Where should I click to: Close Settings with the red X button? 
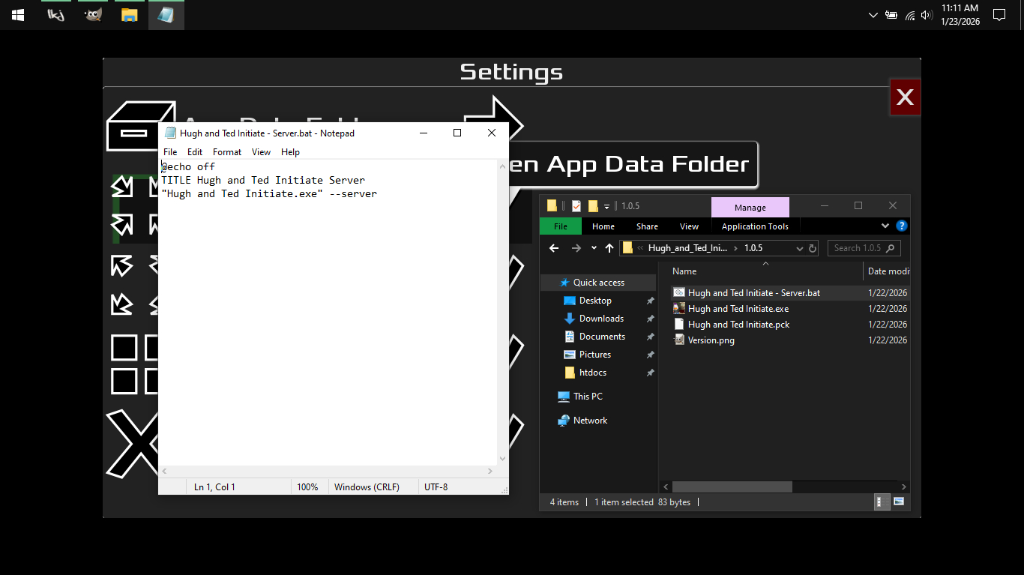click(x=904, y=97)
